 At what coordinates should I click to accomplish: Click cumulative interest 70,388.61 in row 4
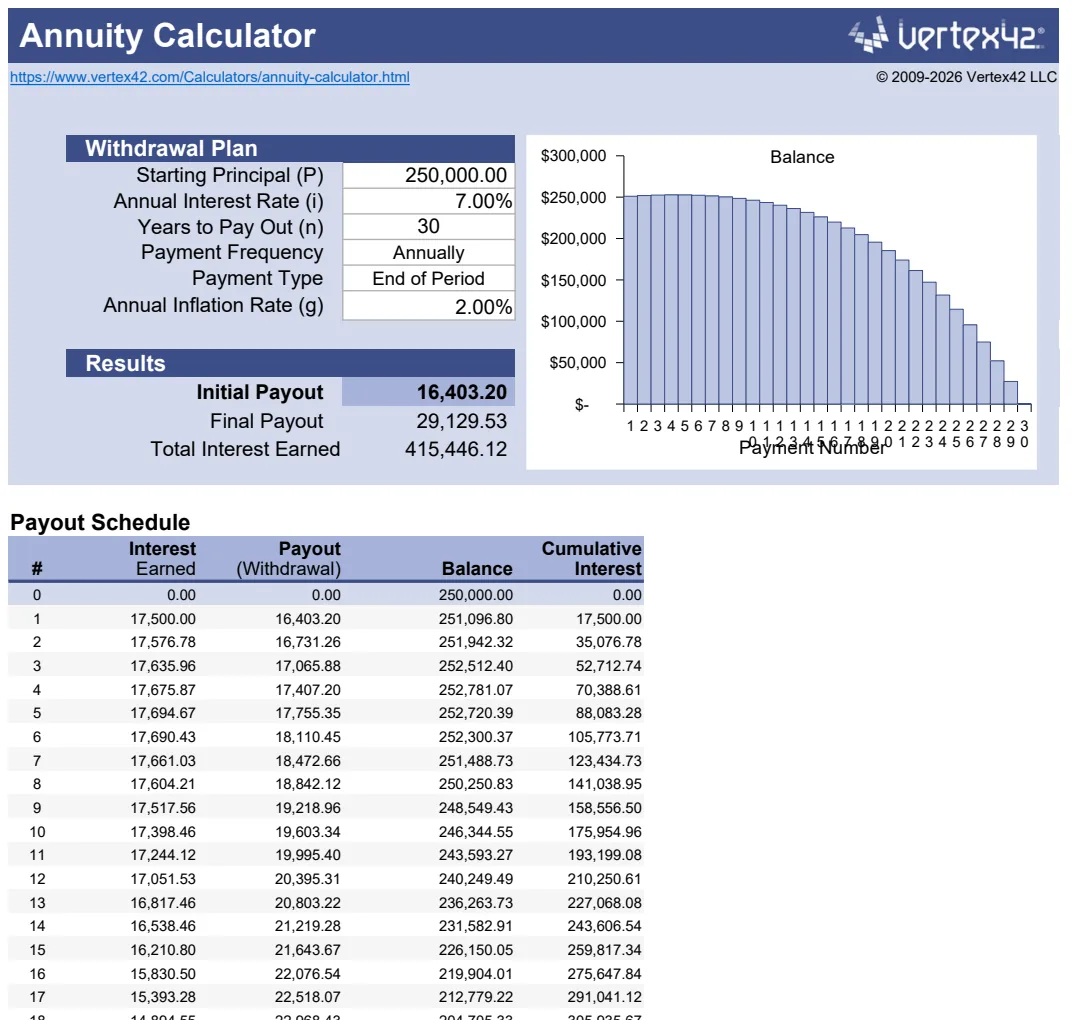click(608, 690)
